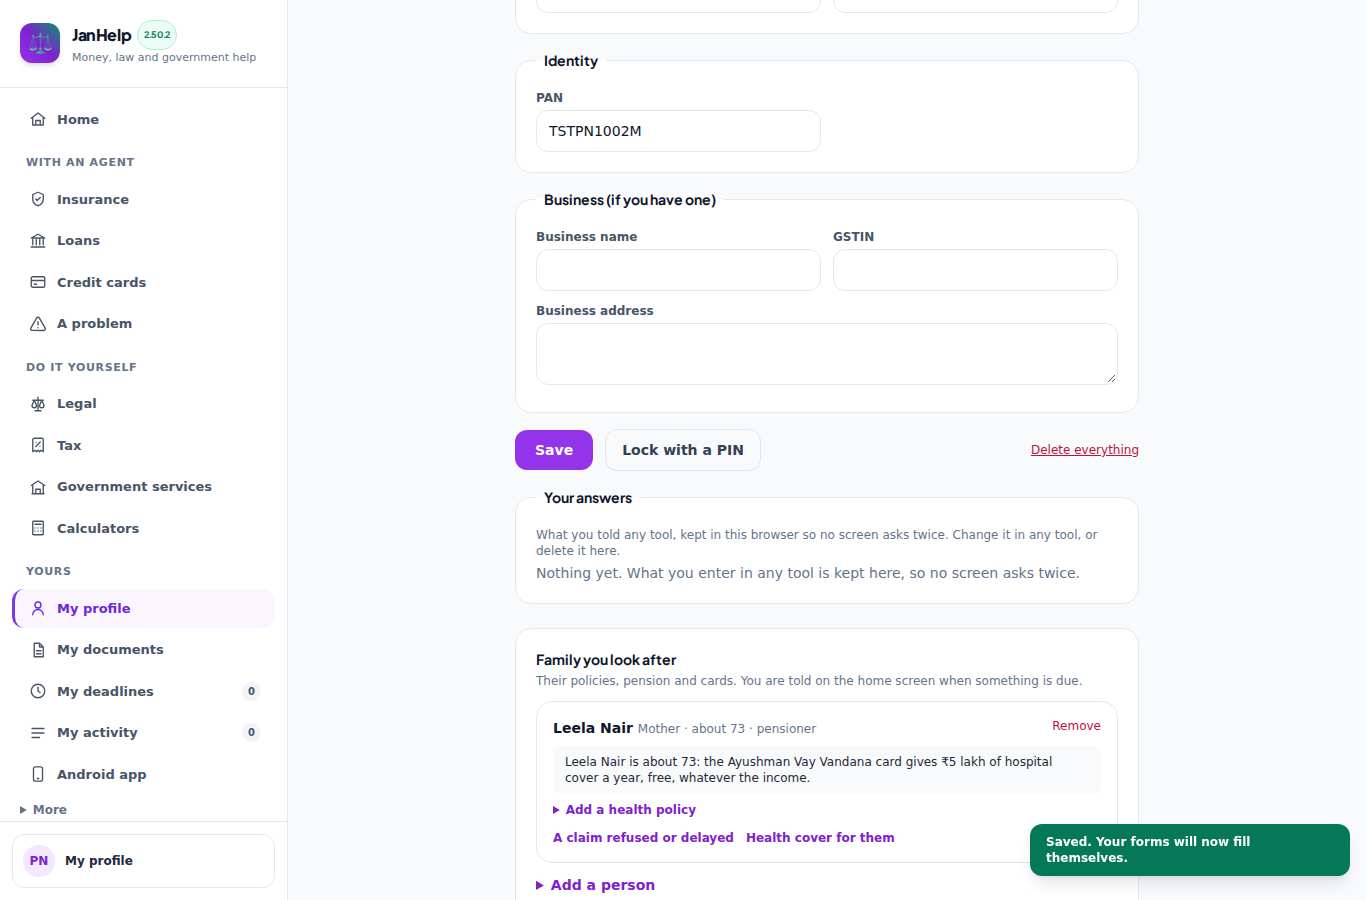This screenshot has width=1366, height=900.
Task: Click the Legal scales icon
Action: [38, 403]
